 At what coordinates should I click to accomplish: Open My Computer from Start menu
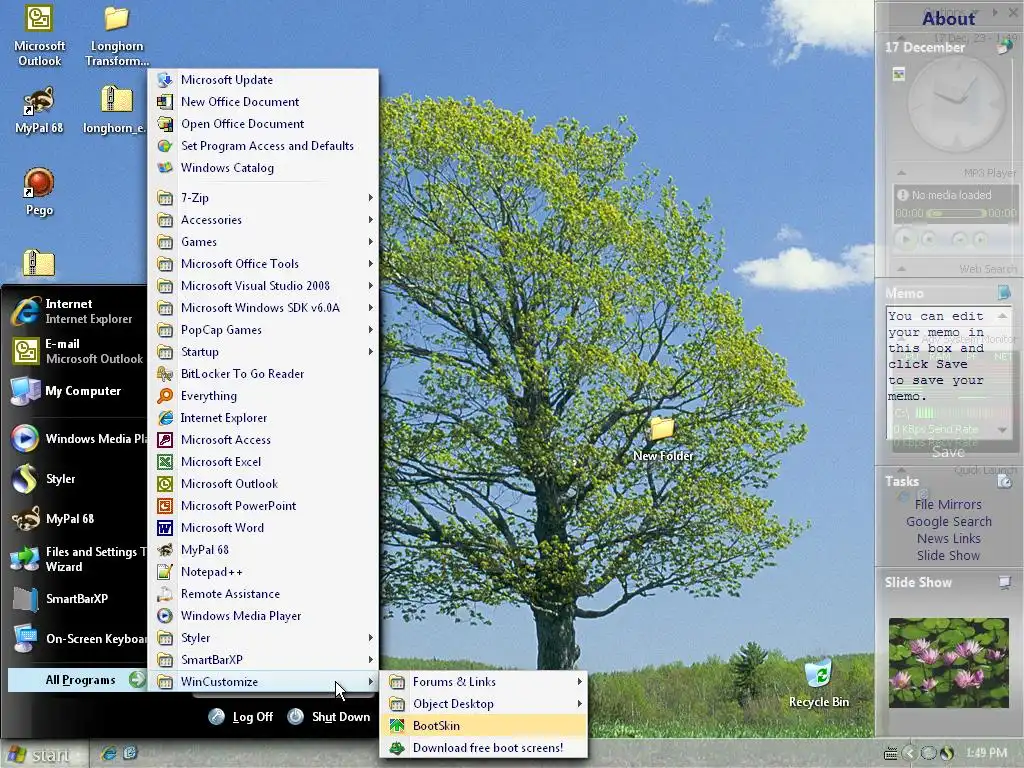(x=75, y=391)
